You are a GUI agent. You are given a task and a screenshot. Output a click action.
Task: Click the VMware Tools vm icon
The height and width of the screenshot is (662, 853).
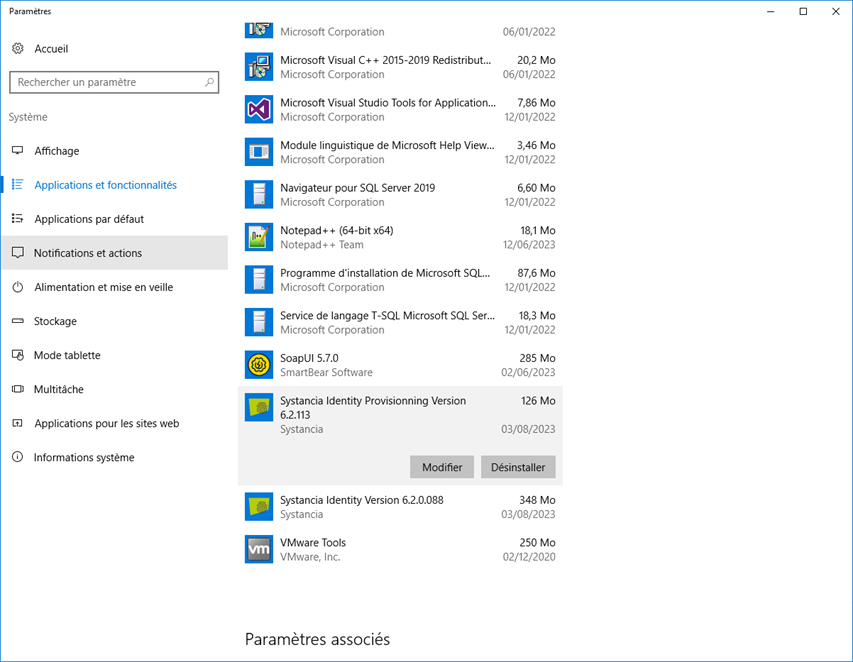pos(258,549)
